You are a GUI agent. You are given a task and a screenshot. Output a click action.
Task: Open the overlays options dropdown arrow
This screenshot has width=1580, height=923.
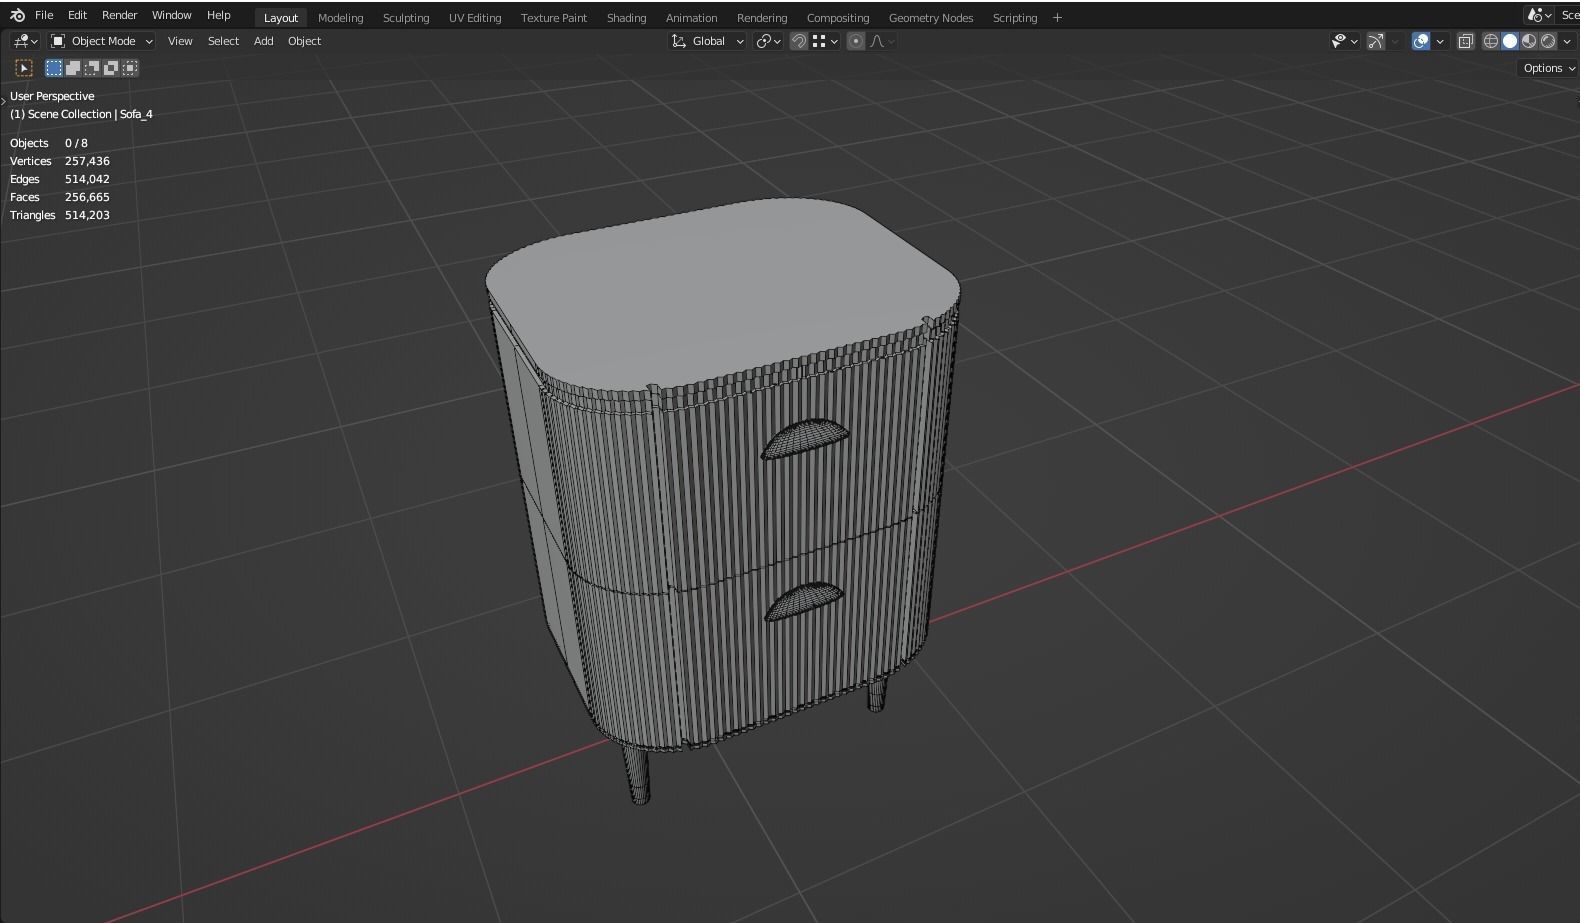(1440, 41)
